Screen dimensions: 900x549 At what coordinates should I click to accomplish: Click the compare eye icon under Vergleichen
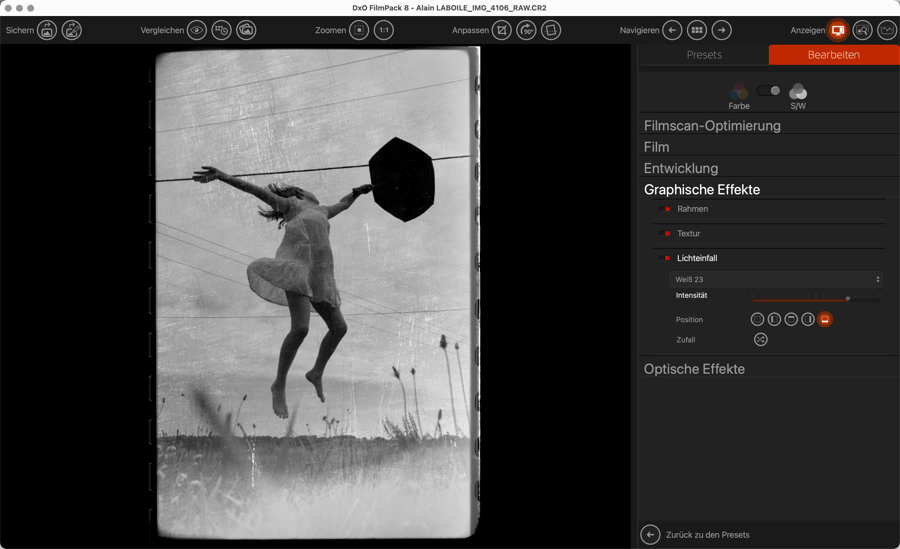point(197,31)
